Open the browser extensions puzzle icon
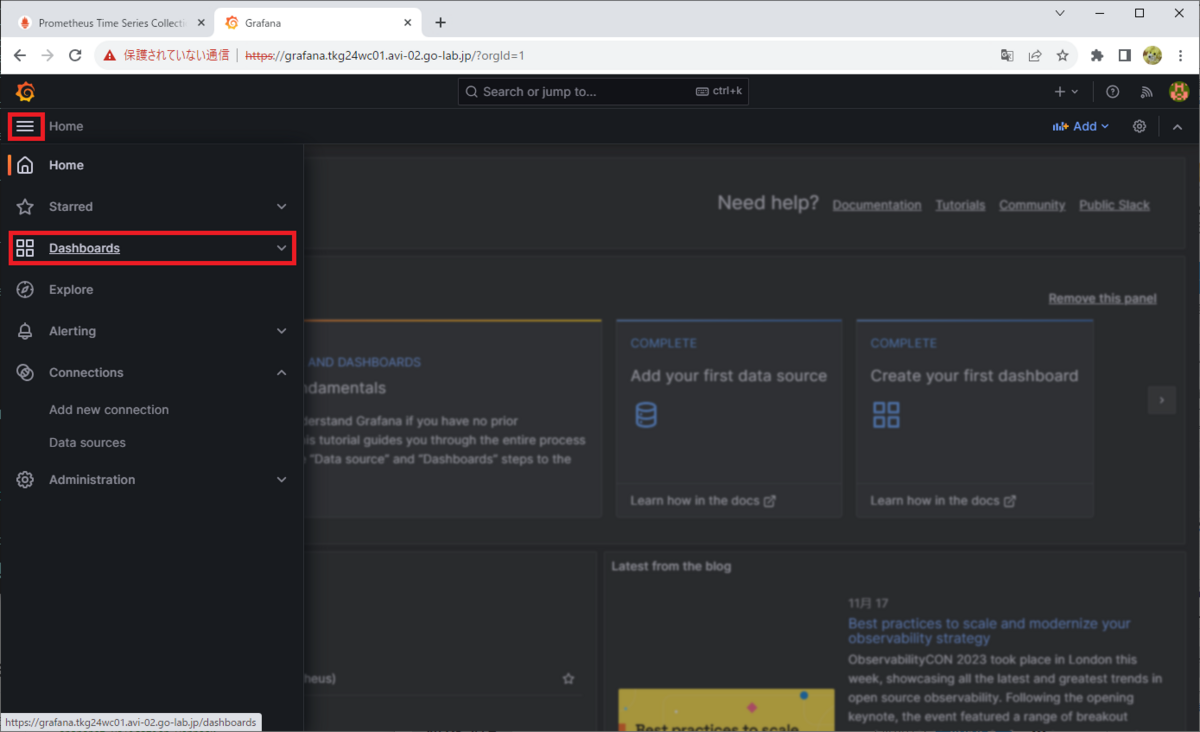Image resolution: width=1200 pixels, height=732 pixels. click(1097, 56)
